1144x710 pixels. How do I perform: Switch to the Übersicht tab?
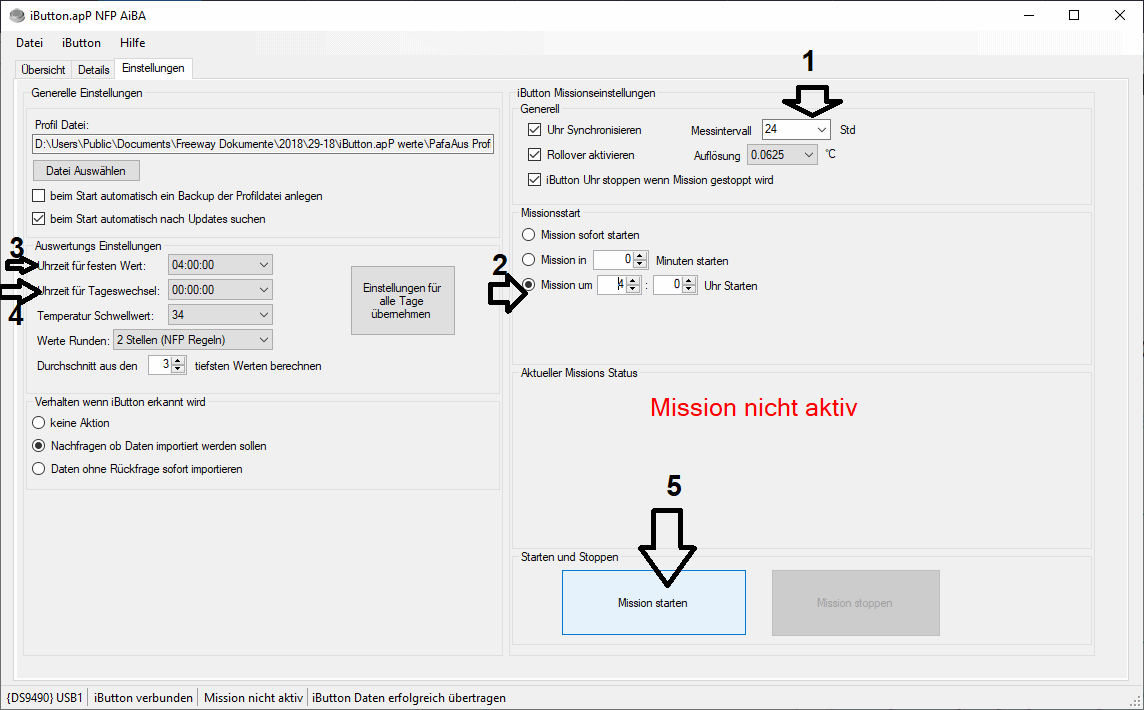[x=44, y=70]
